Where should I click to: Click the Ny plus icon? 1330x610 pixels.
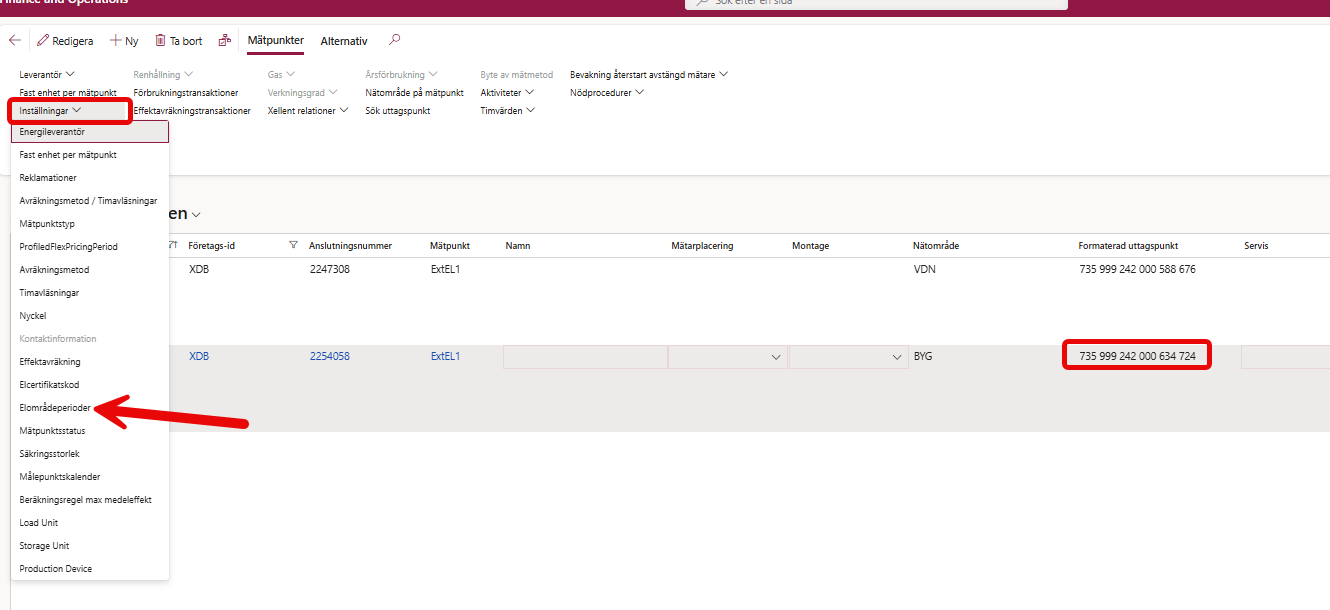[116, 41]
